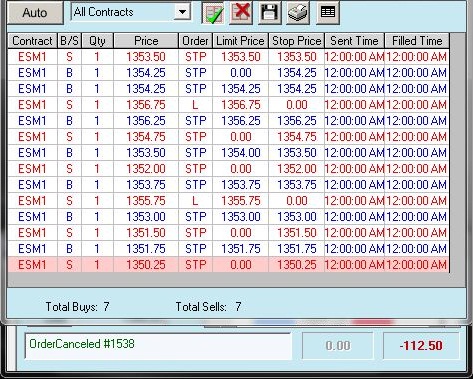Open the grid columns layout icon

[x=328, y=13]
